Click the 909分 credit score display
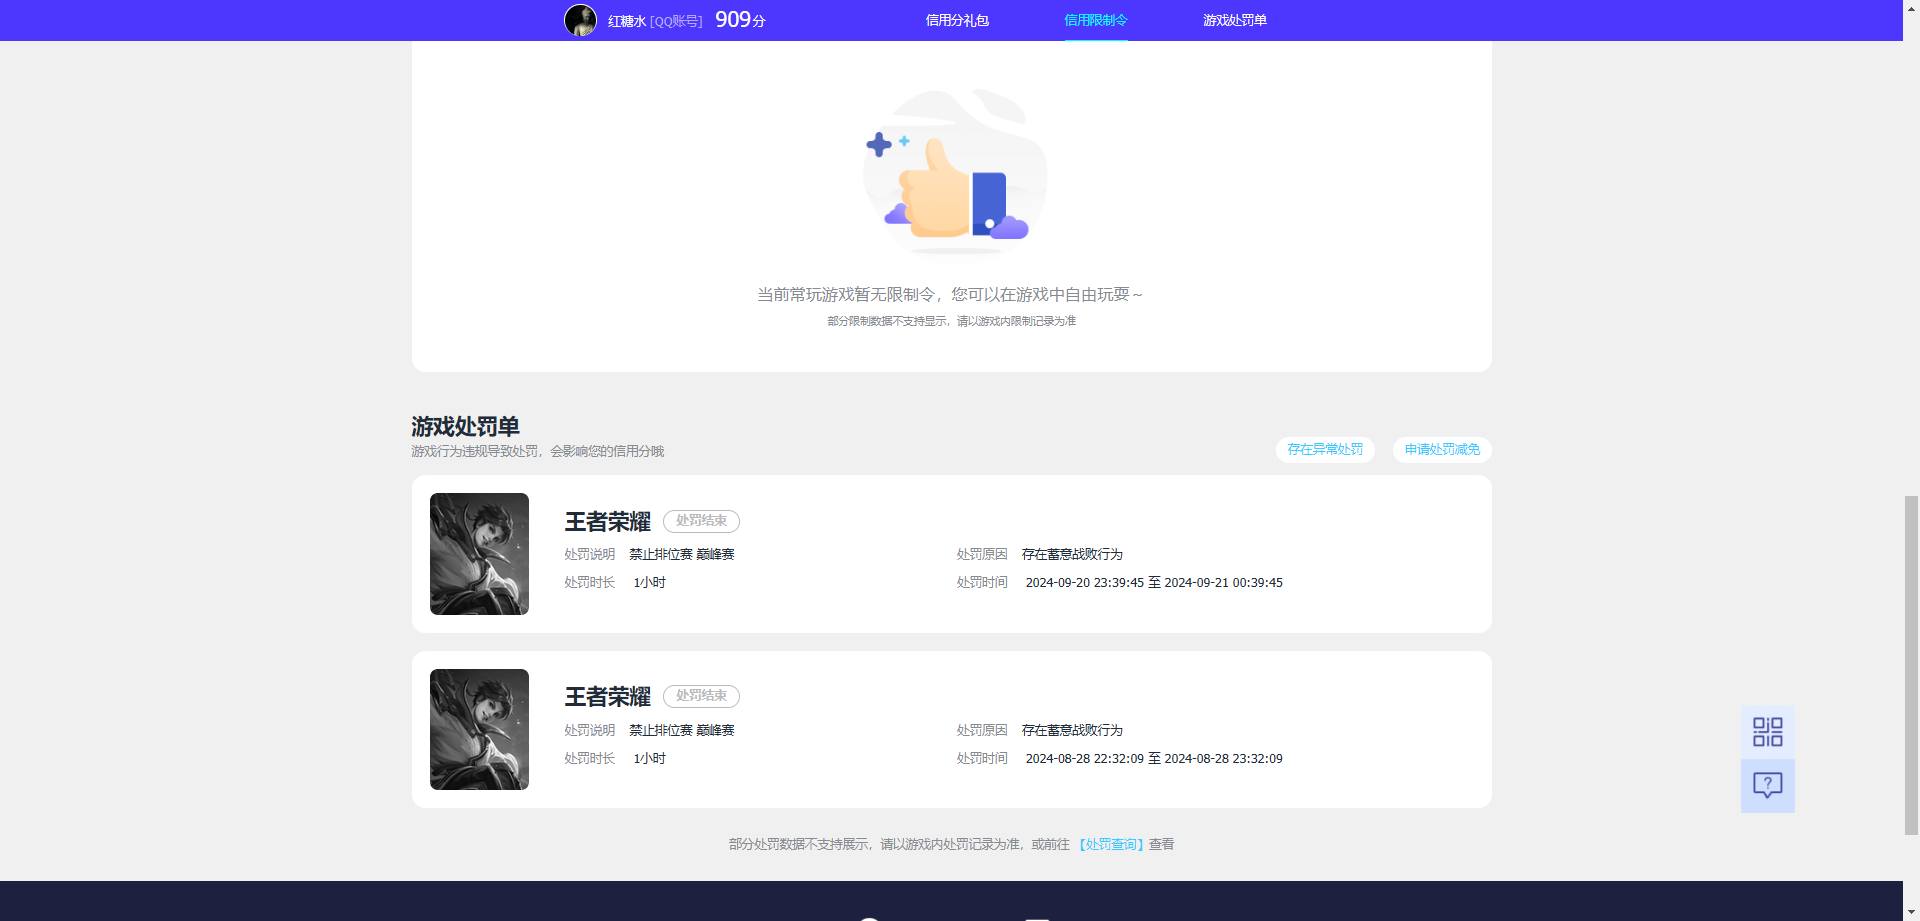The width and height of the screenshot is (1920, 921). [738, 19]
